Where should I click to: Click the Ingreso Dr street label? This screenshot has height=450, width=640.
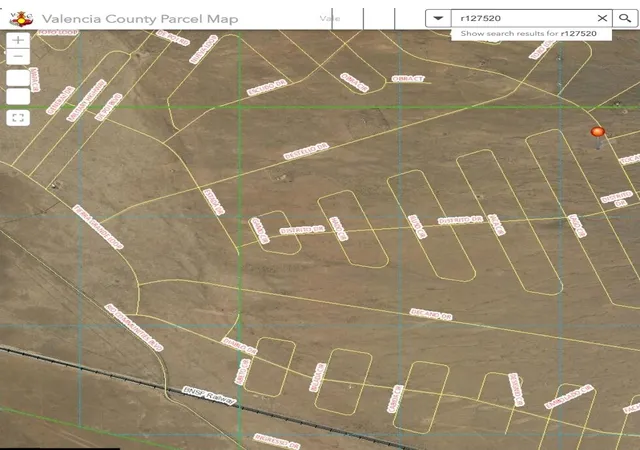tap(277, 441)
